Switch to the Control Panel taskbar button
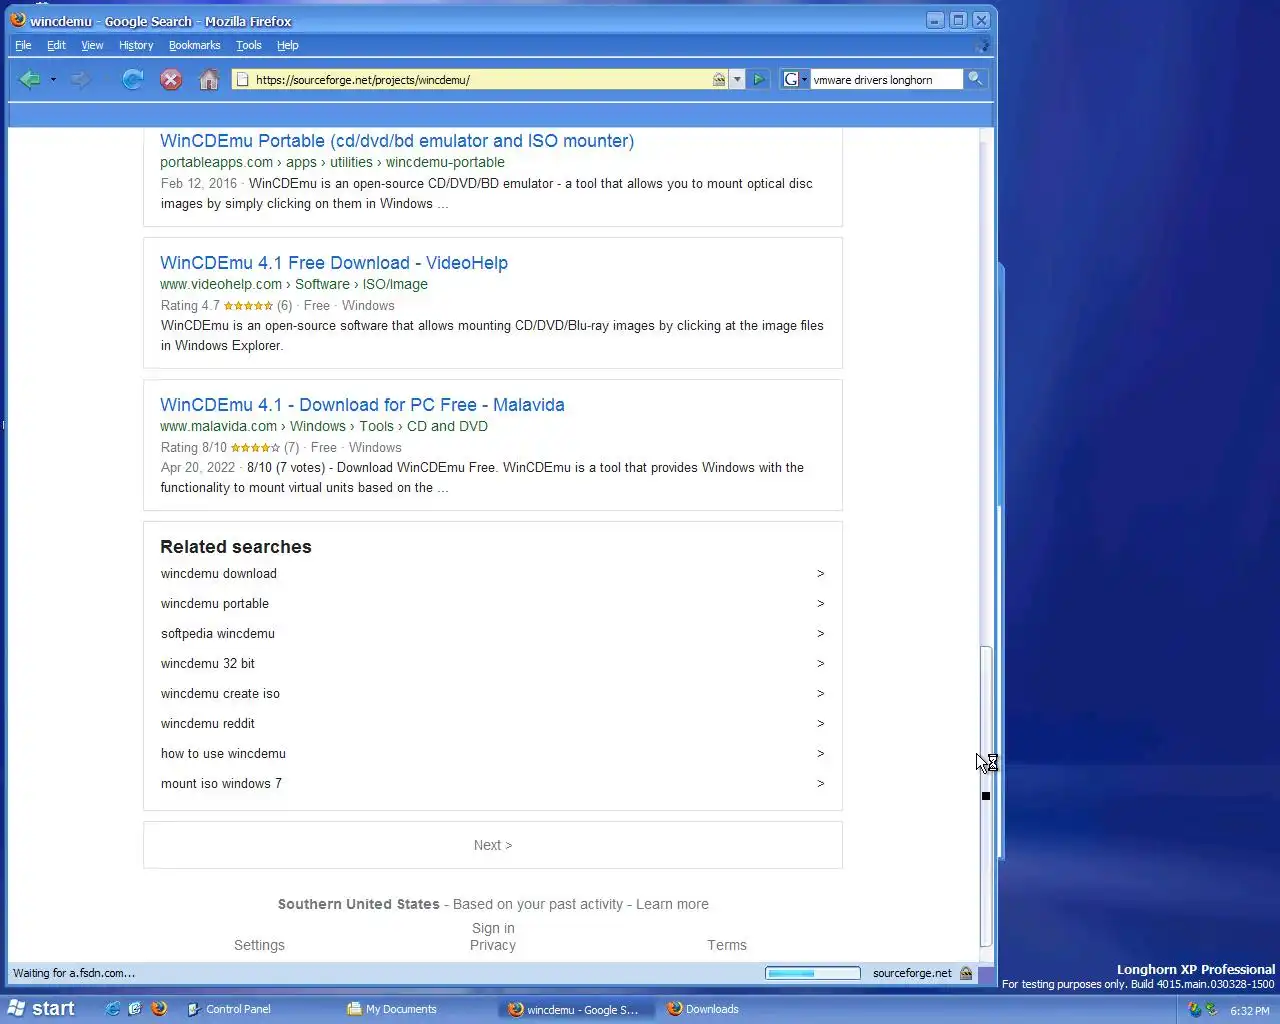Screen dimensions: 1280x1024 (260, 1009)
